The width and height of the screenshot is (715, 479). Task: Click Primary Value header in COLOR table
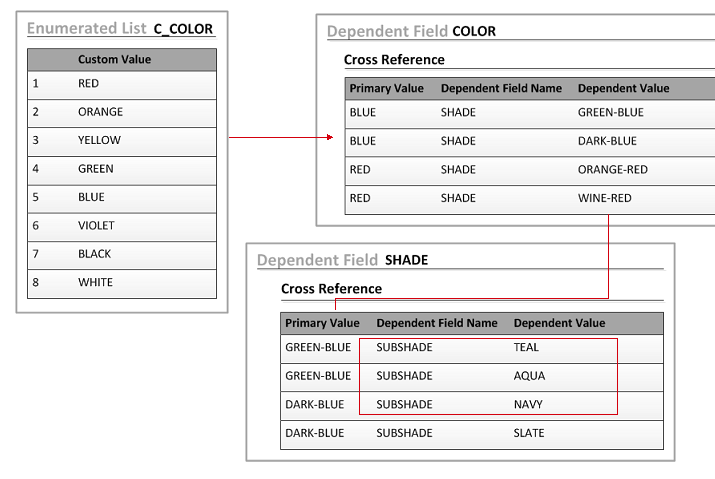coord(386,88)
